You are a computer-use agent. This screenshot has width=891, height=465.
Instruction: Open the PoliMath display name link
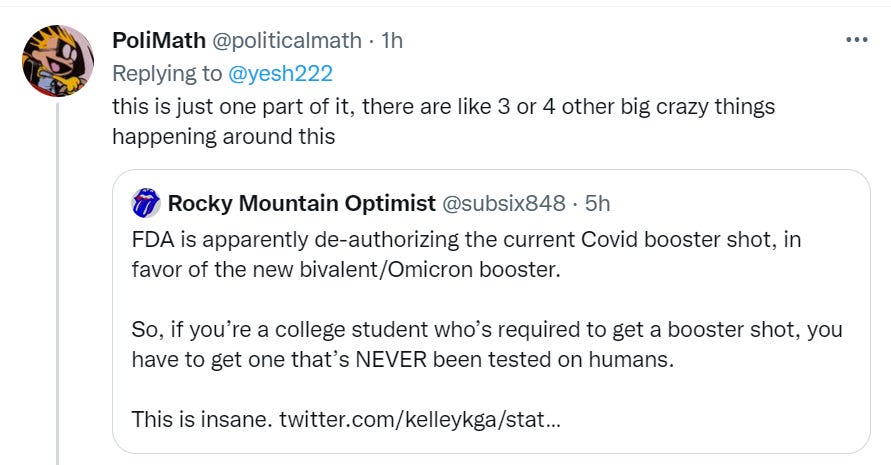(156, 41)
